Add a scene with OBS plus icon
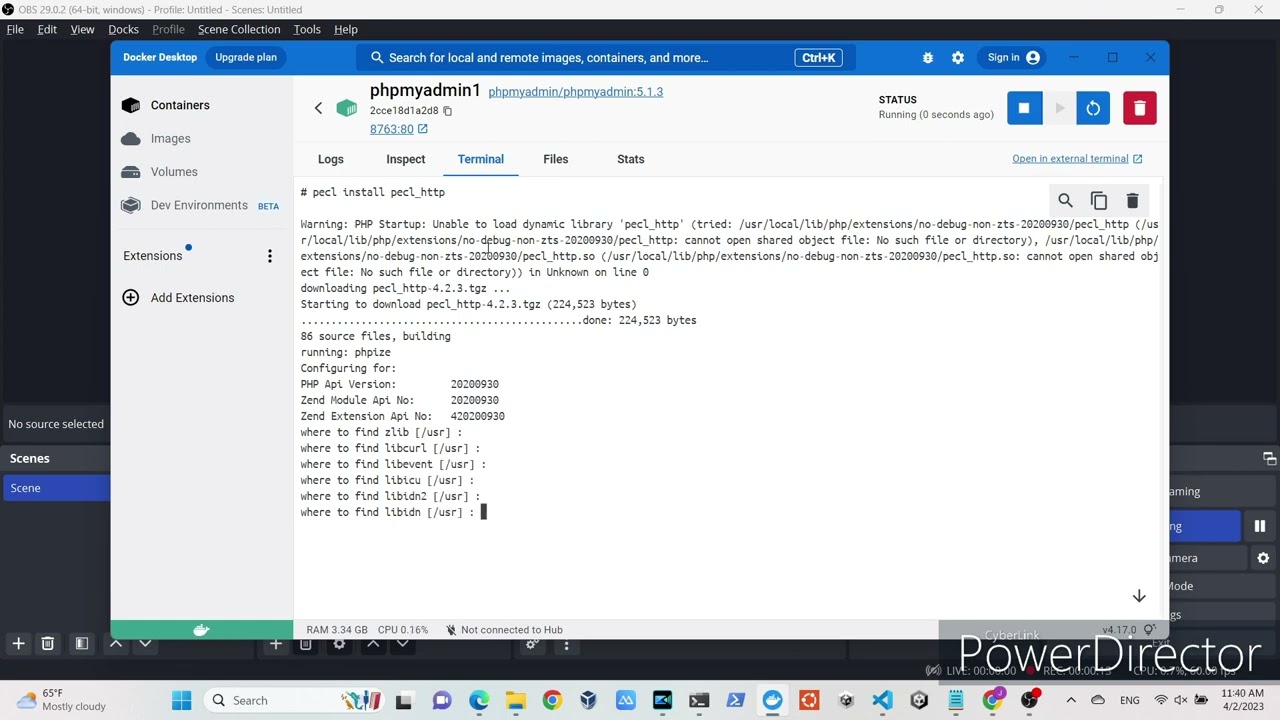Image resolution: width=1280 pixels, height=720 pixels. pyautogui.click(x=18, y=644)
